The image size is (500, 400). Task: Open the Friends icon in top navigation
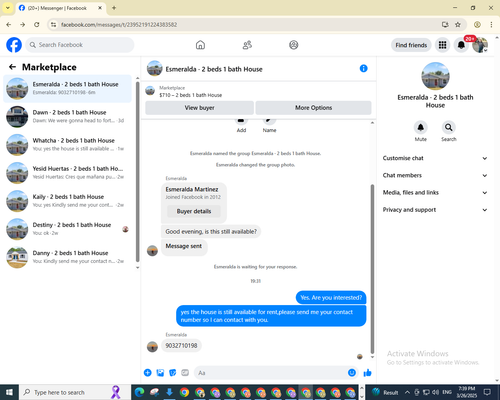click(247, 45)
